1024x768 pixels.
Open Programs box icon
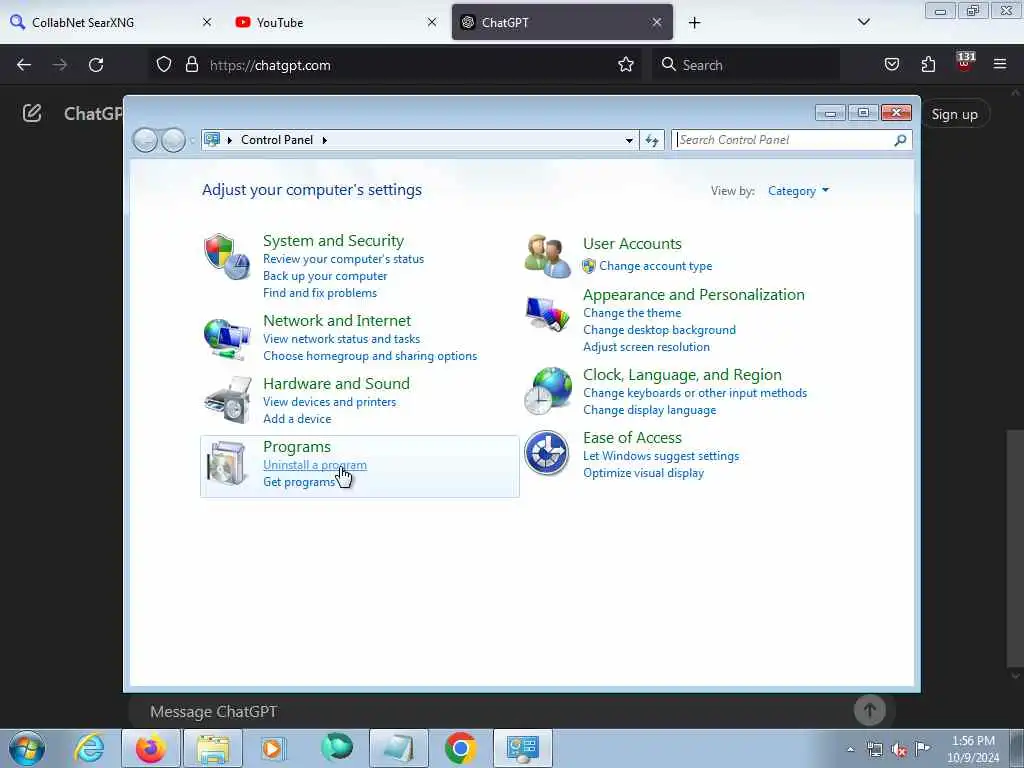pyautogui.click(x=227, y=463)
